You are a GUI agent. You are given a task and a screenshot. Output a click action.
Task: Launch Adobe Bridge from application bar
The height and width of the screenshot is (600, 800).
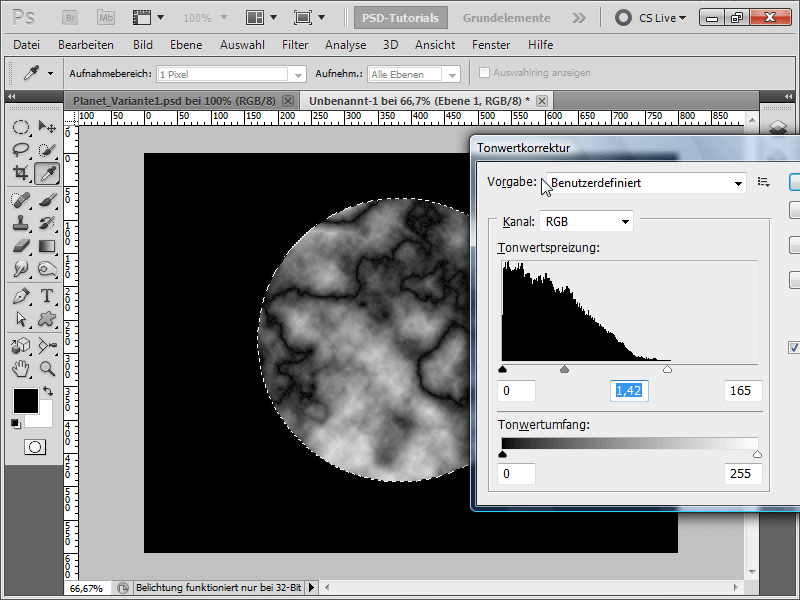pyautogui.click(x=70, y=18)
